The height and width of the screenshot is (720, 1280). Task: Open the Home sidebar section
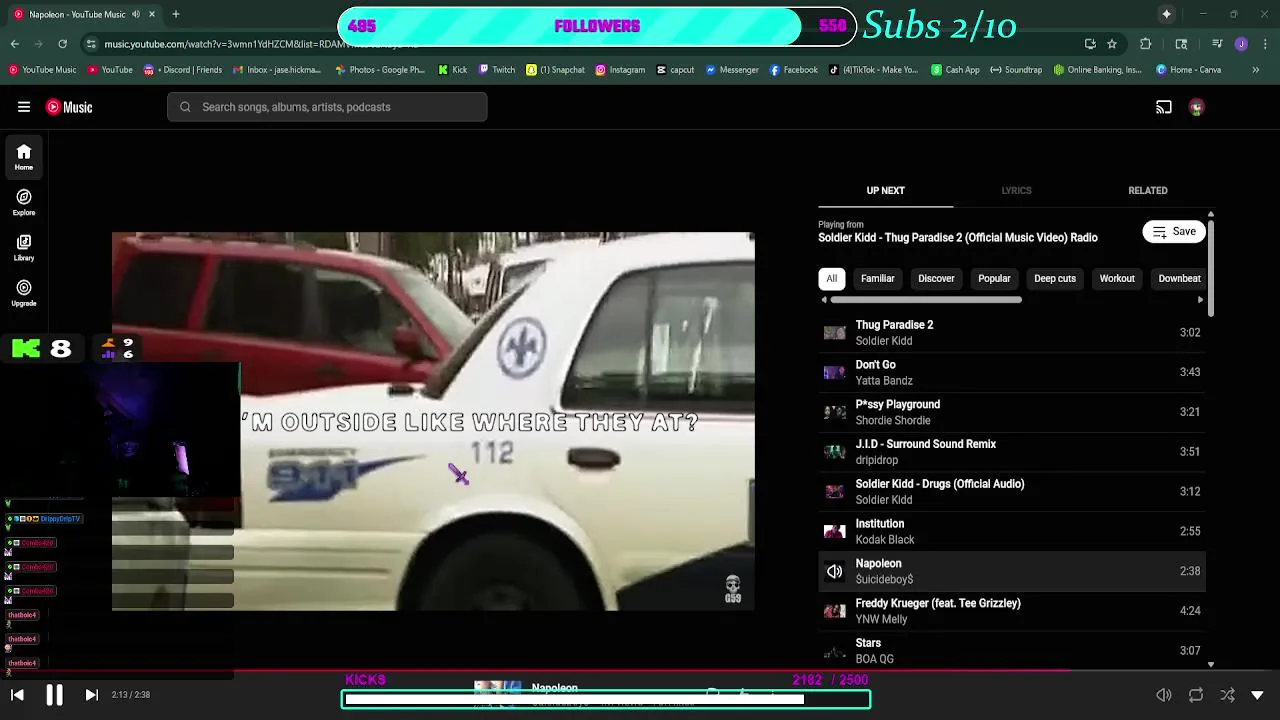coord(24,157)
